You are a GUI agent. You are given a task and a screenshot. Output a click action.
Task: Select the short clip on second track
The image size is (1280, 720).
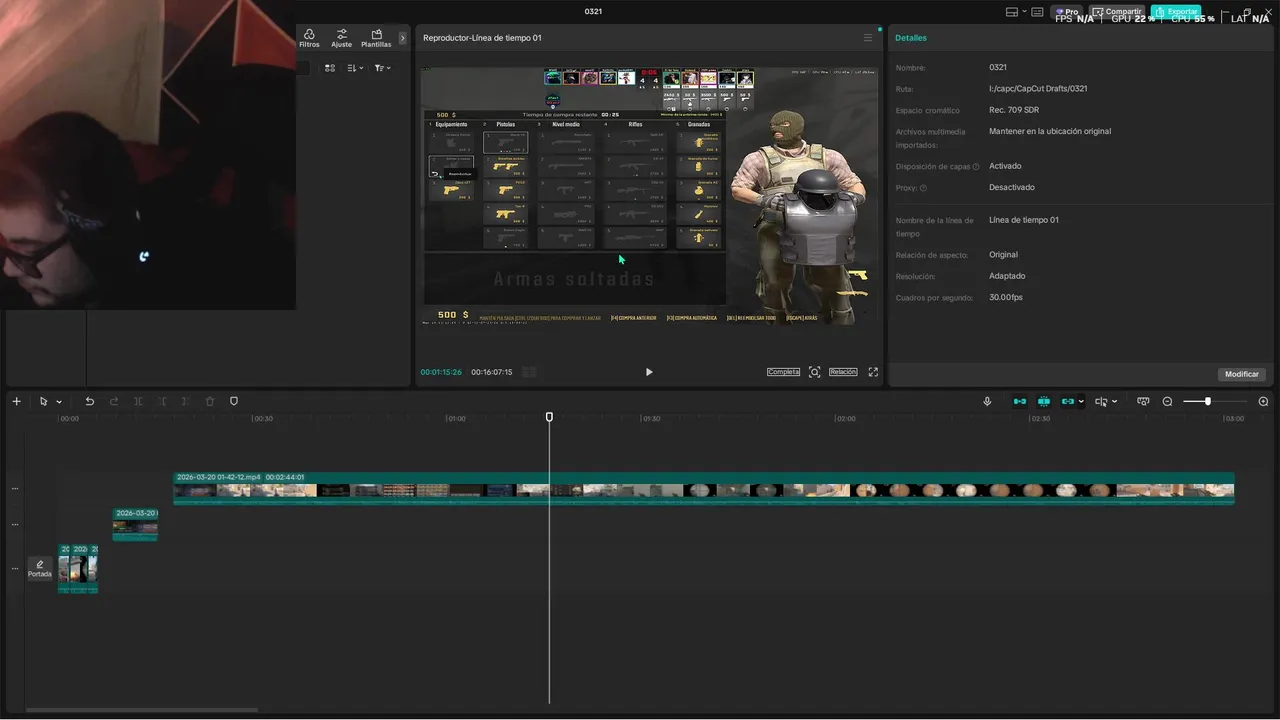tap(135, 524)
